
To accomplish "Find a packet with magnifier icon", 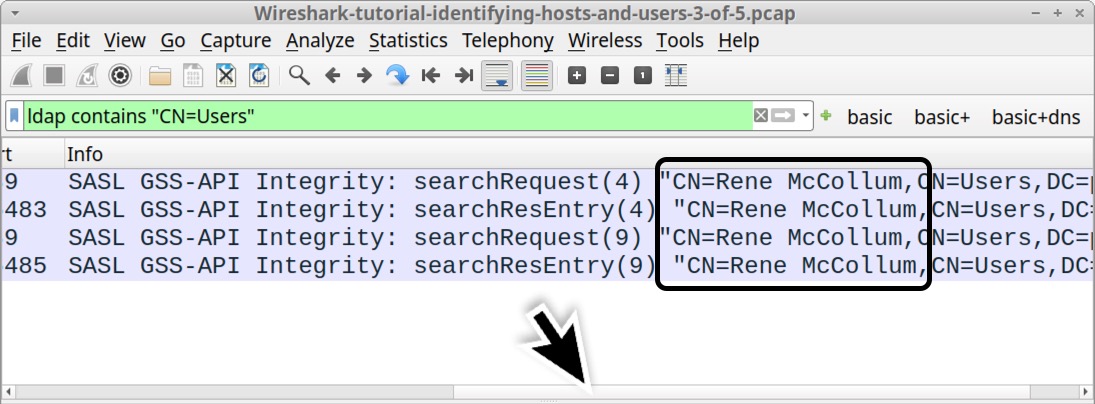I will (x=300, y=75).
